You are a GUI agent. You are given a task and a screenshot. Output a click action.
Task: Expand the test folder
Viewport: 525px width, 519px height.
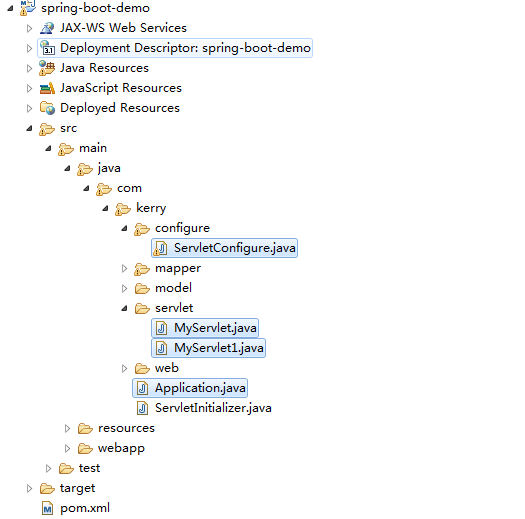coord(49,469)
